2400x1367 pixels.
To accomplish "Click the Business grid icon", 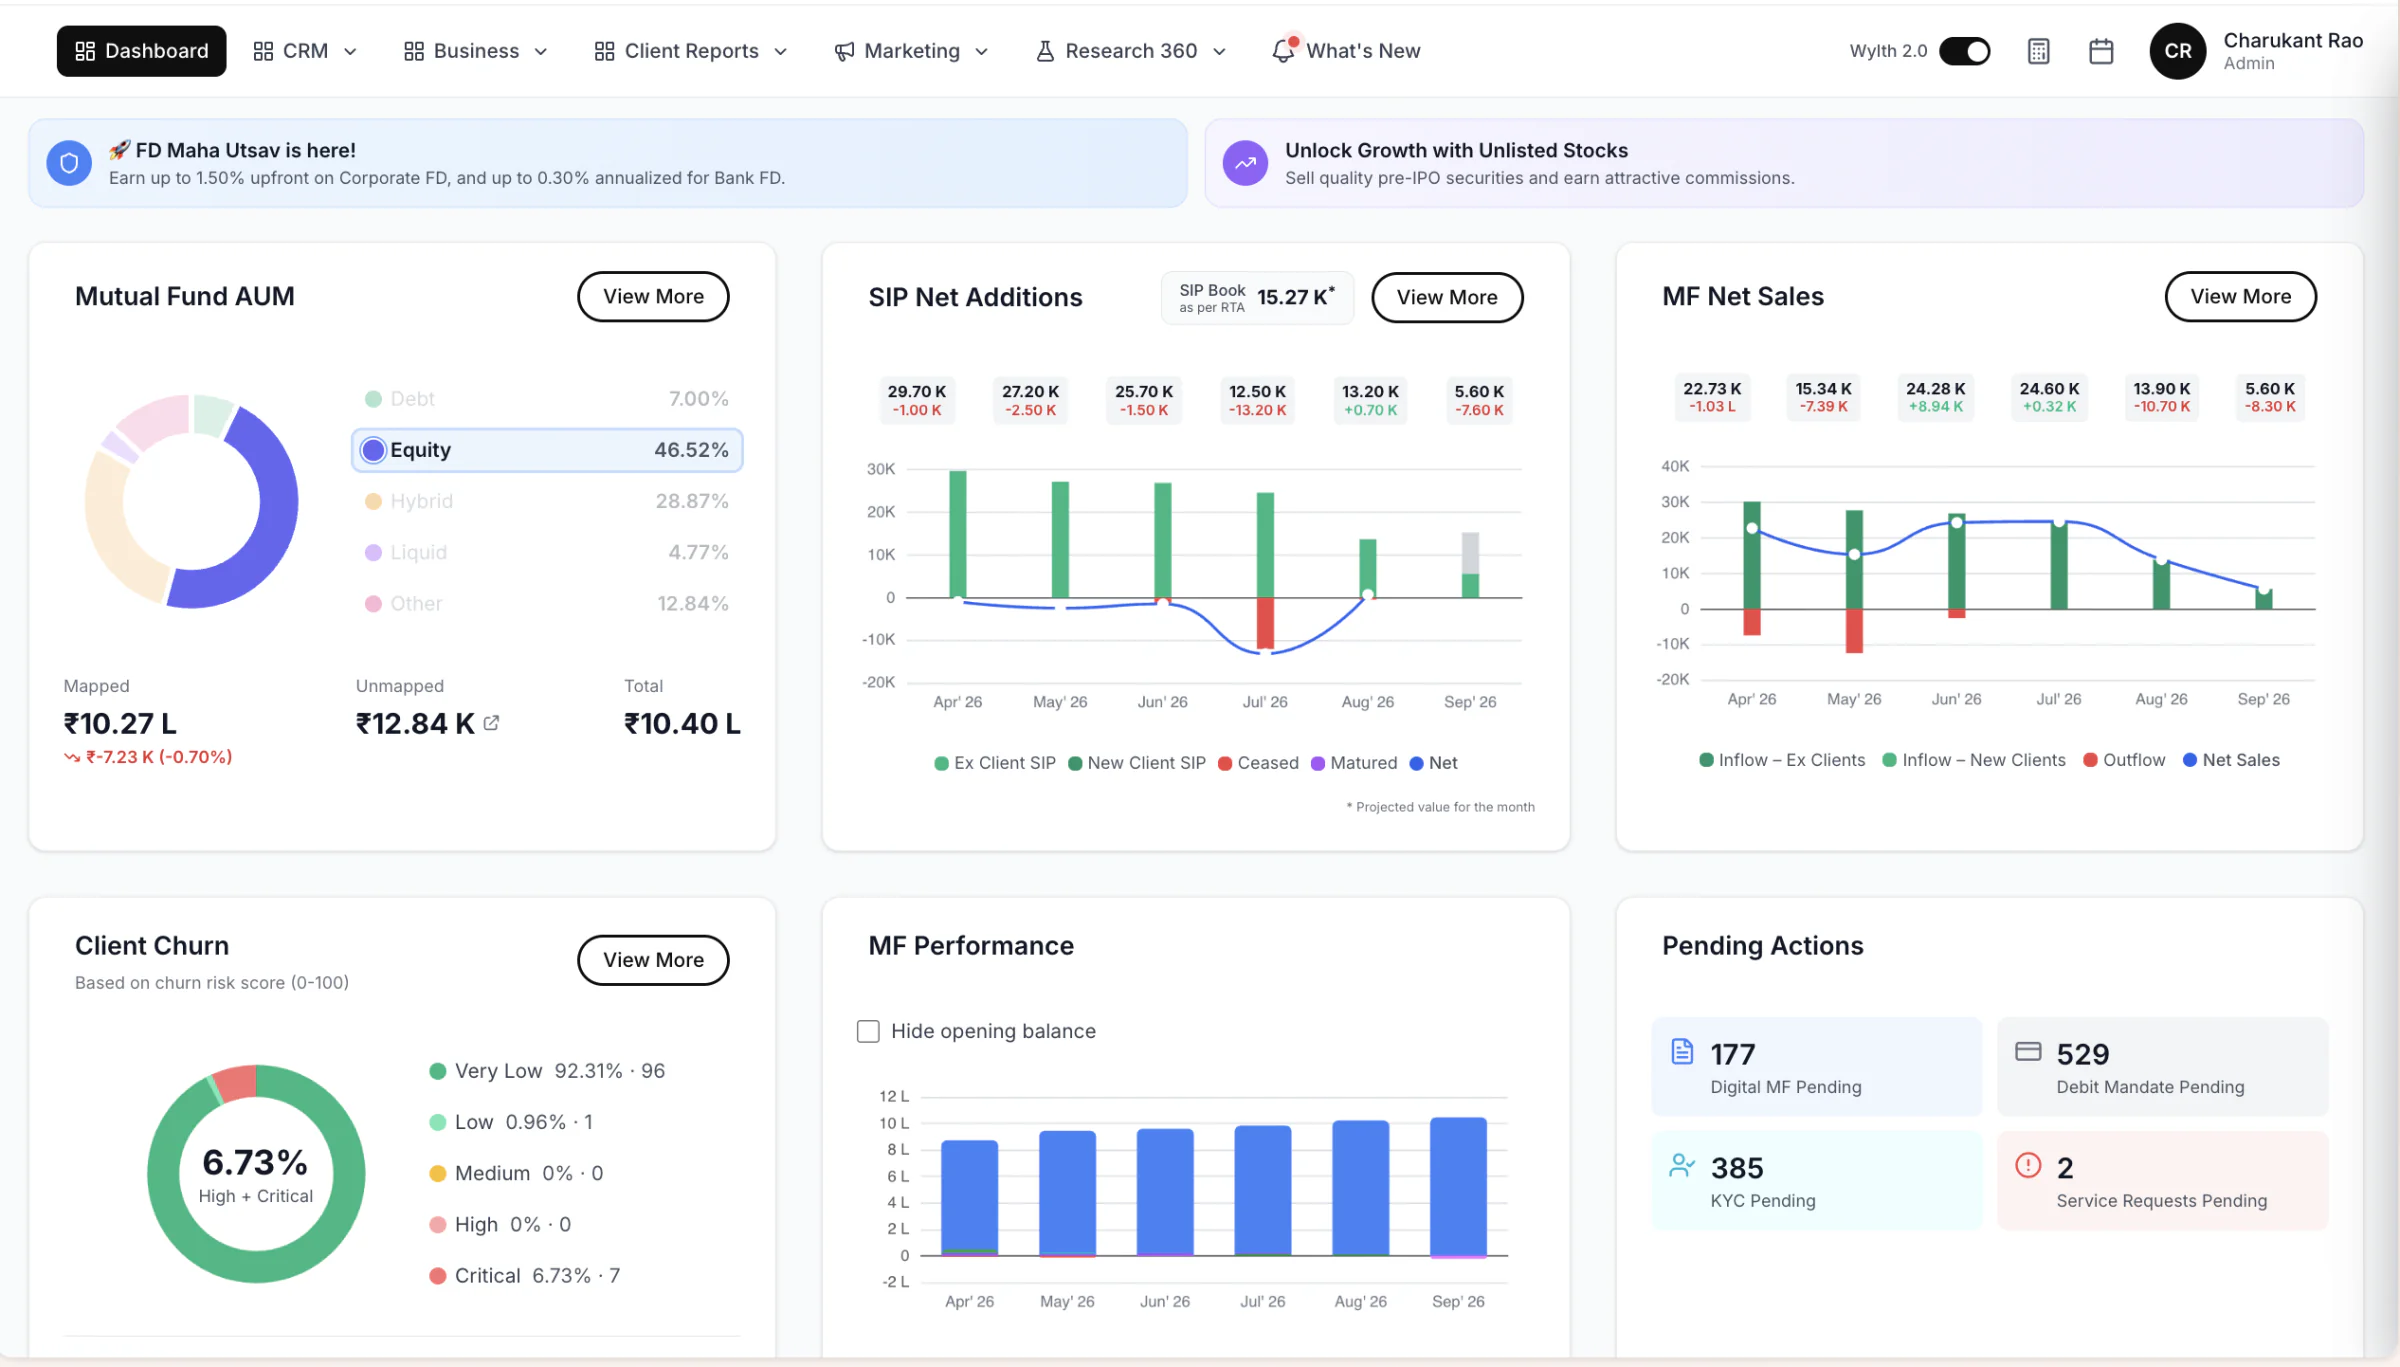I will tap(414, 51).
